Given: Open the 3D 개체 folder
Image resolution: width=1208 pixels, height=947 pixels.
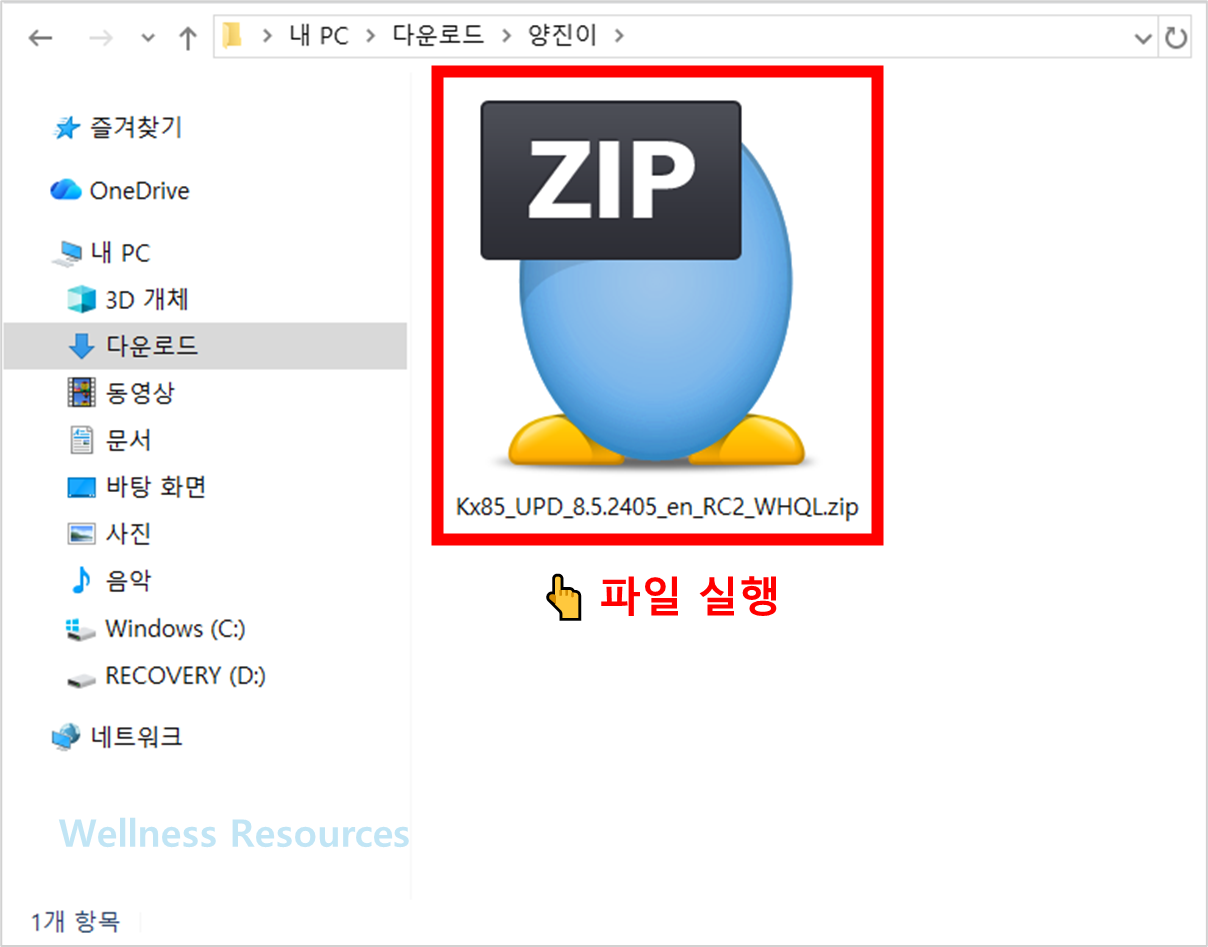Looking at the screenshot, I should pyautogui.click(x=148, y=299).
